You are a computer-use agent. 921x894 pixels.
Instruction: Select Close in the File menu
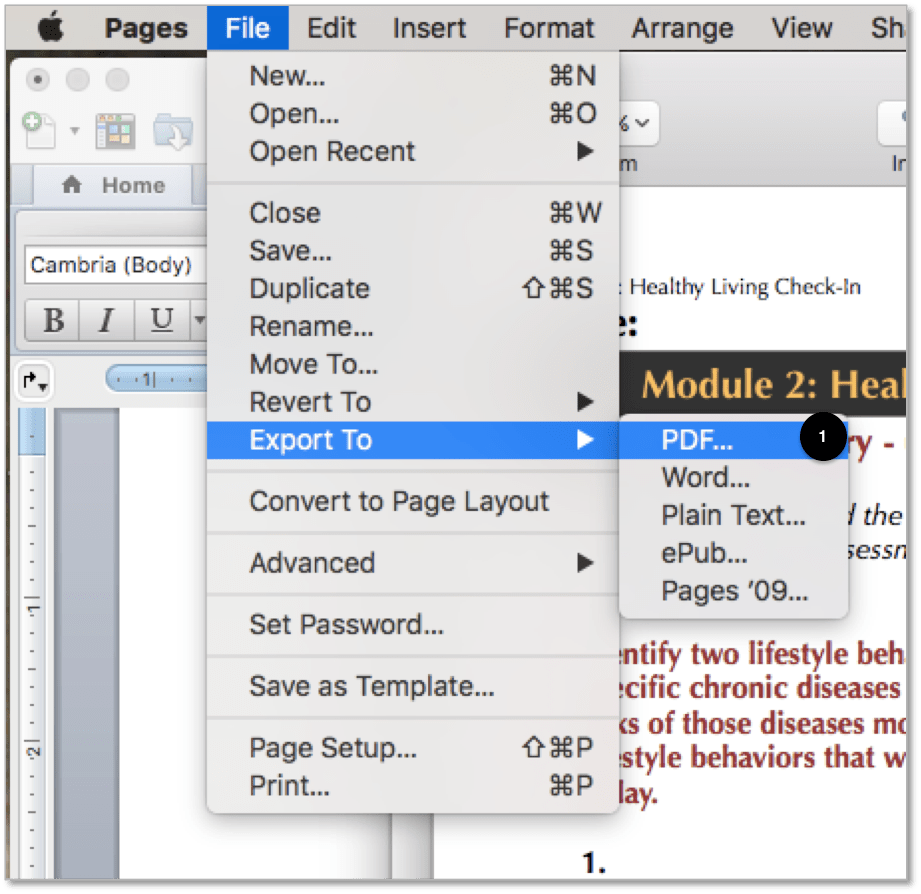(x=413, y=213)
